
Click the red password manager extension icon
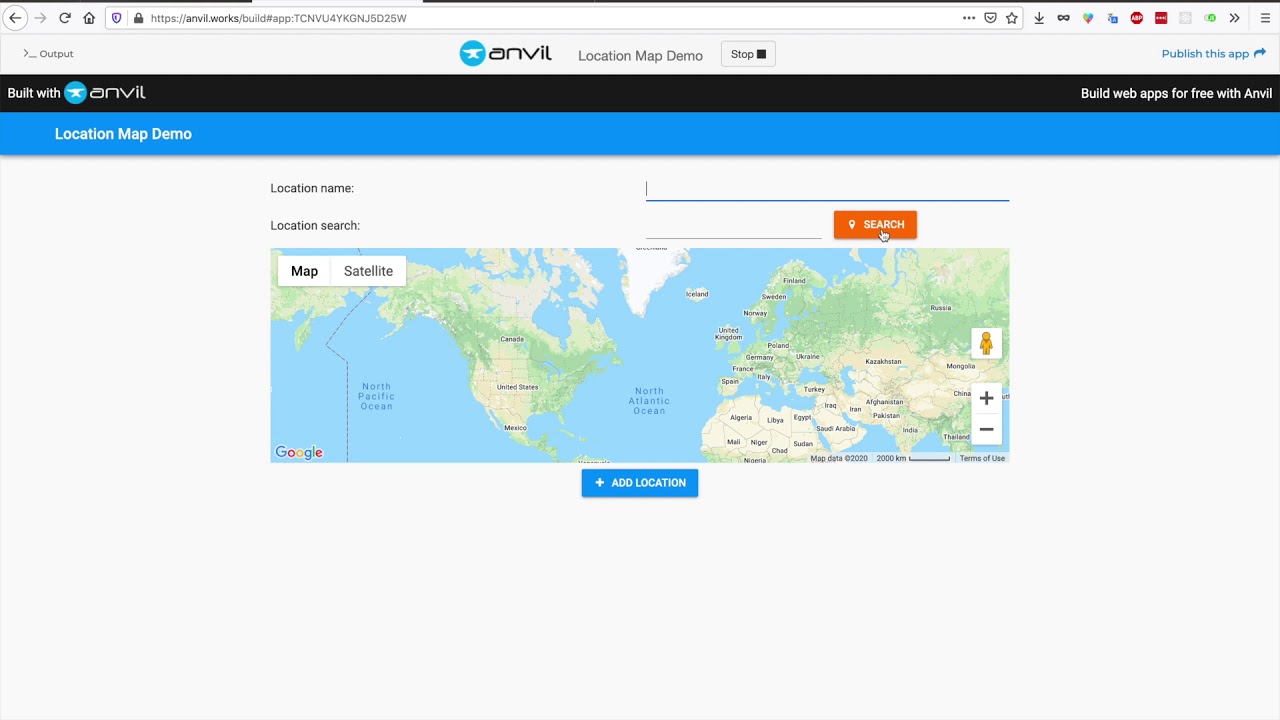1161,18
